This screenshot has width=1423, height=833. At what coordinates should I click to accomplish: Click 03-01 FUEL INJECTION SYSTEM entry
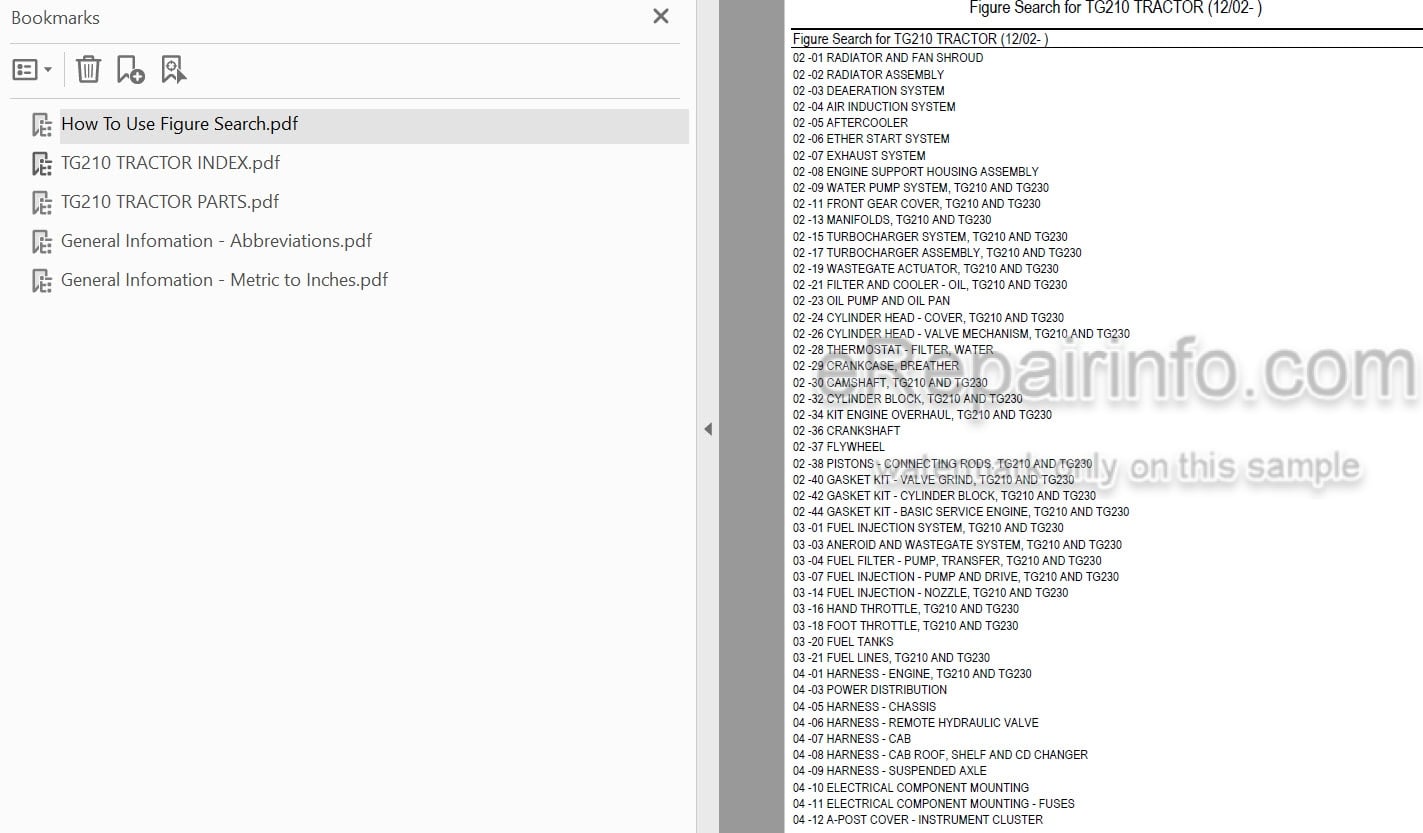click(x=928, y=528)
